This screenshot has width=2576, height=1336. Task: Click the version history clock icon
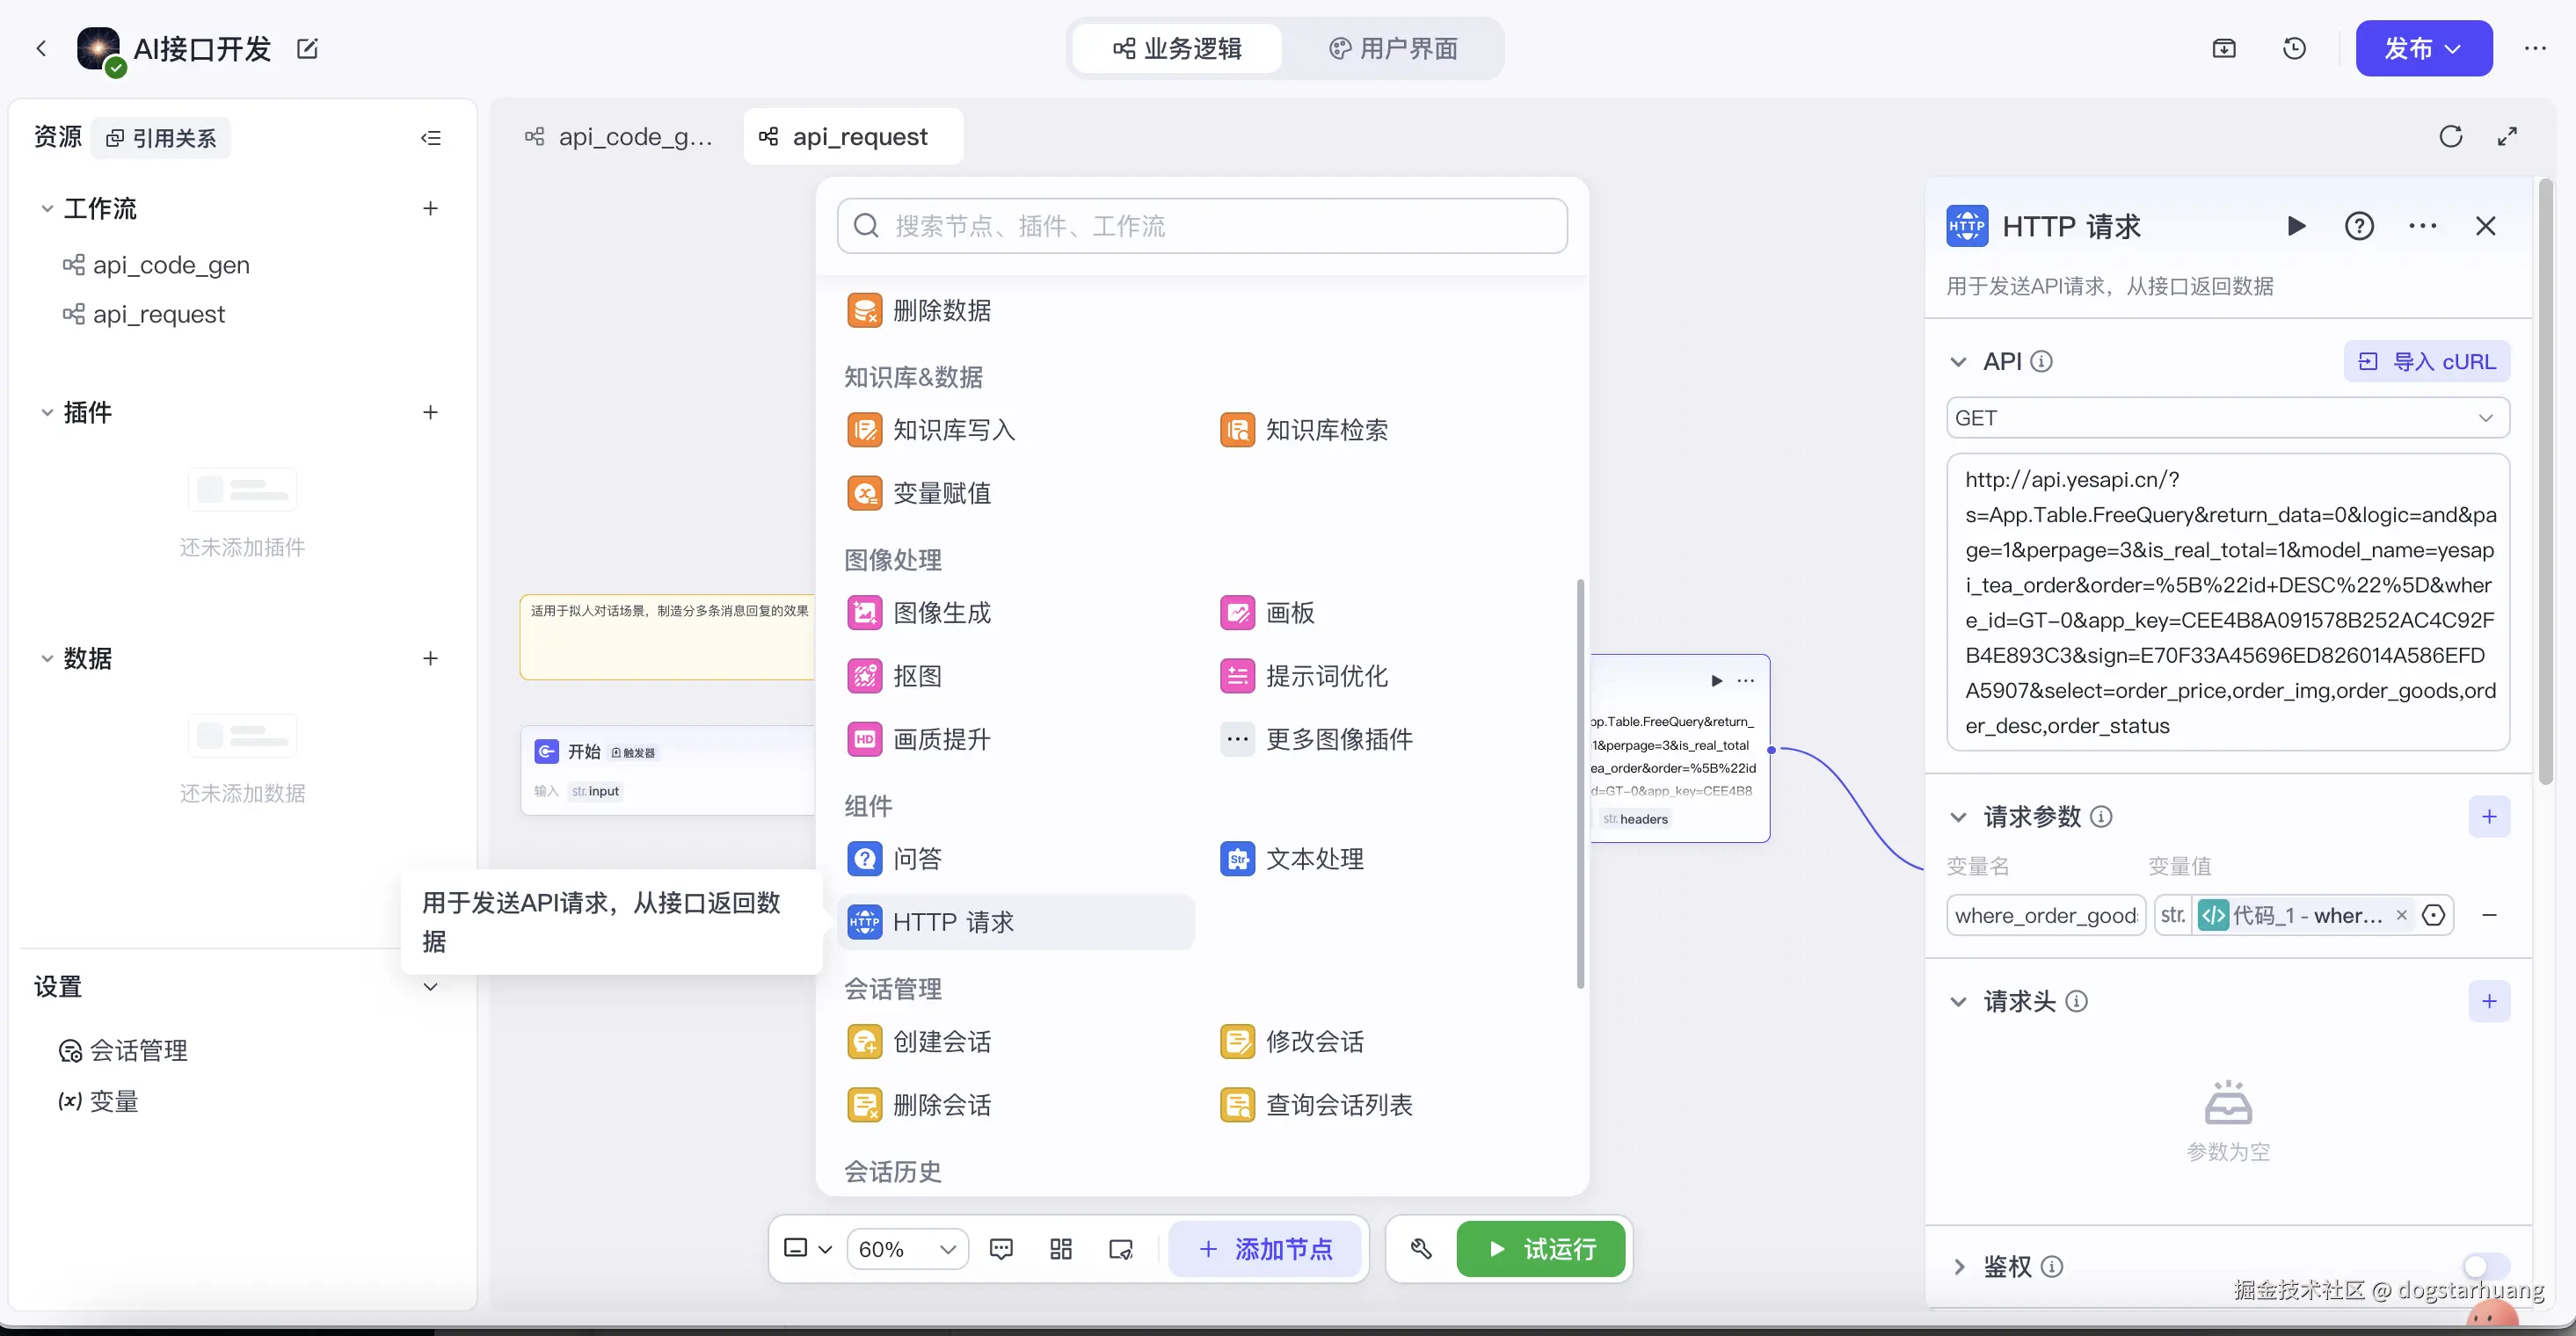click(2294, 48)
